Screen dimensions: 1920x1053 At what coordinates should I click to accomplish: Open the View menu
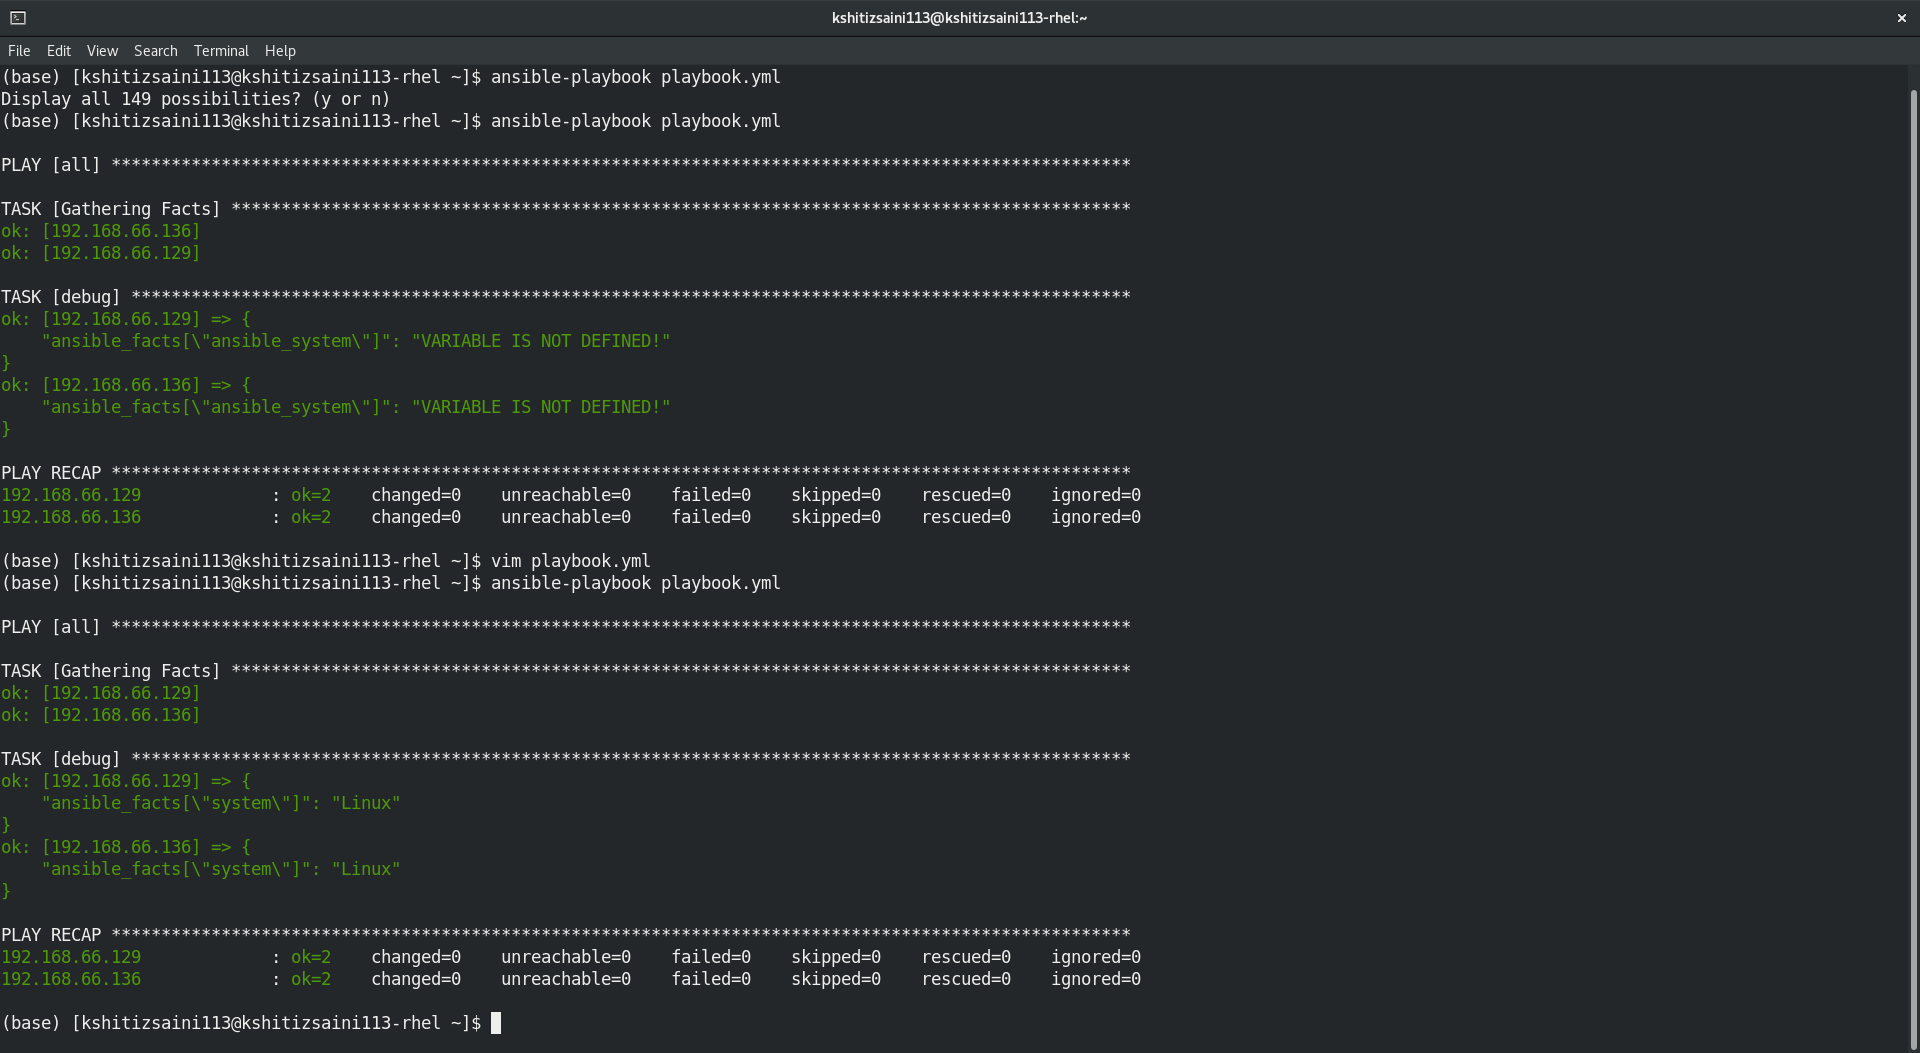tap(102, 51)
